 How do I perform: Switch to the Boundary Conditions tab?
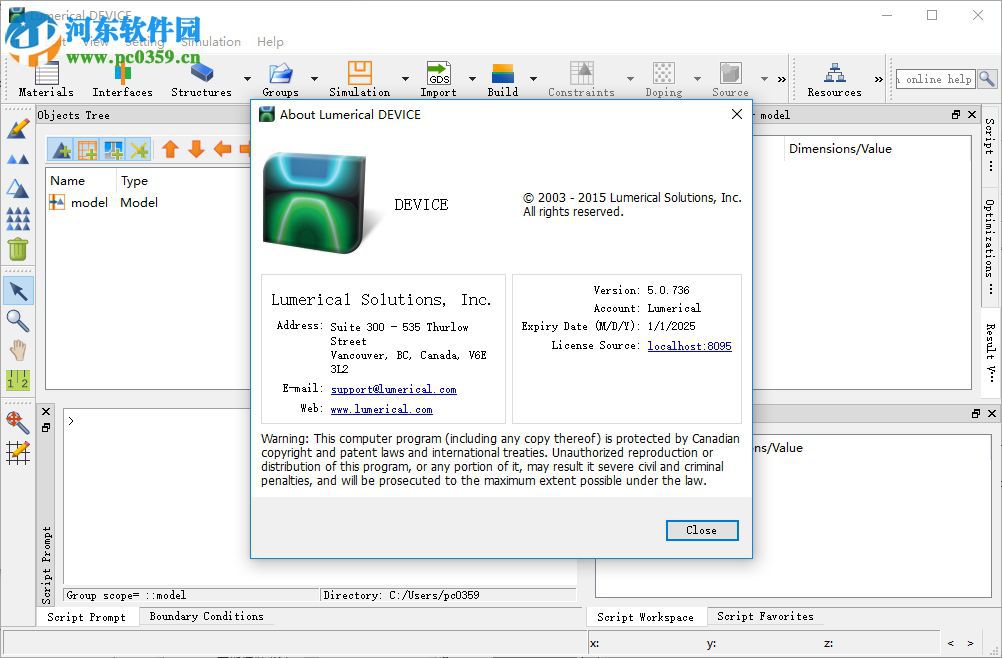click(206, 617)
